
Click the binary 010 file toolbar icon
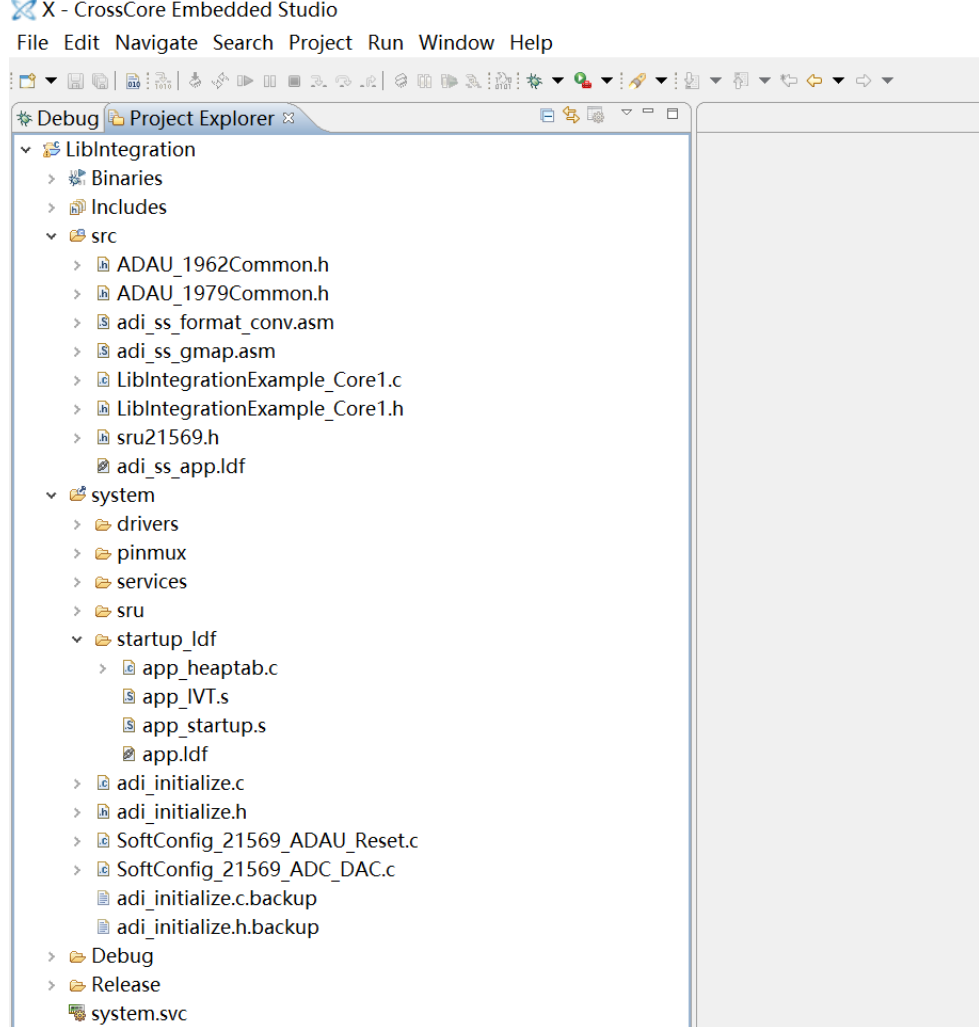pos(133,81)
